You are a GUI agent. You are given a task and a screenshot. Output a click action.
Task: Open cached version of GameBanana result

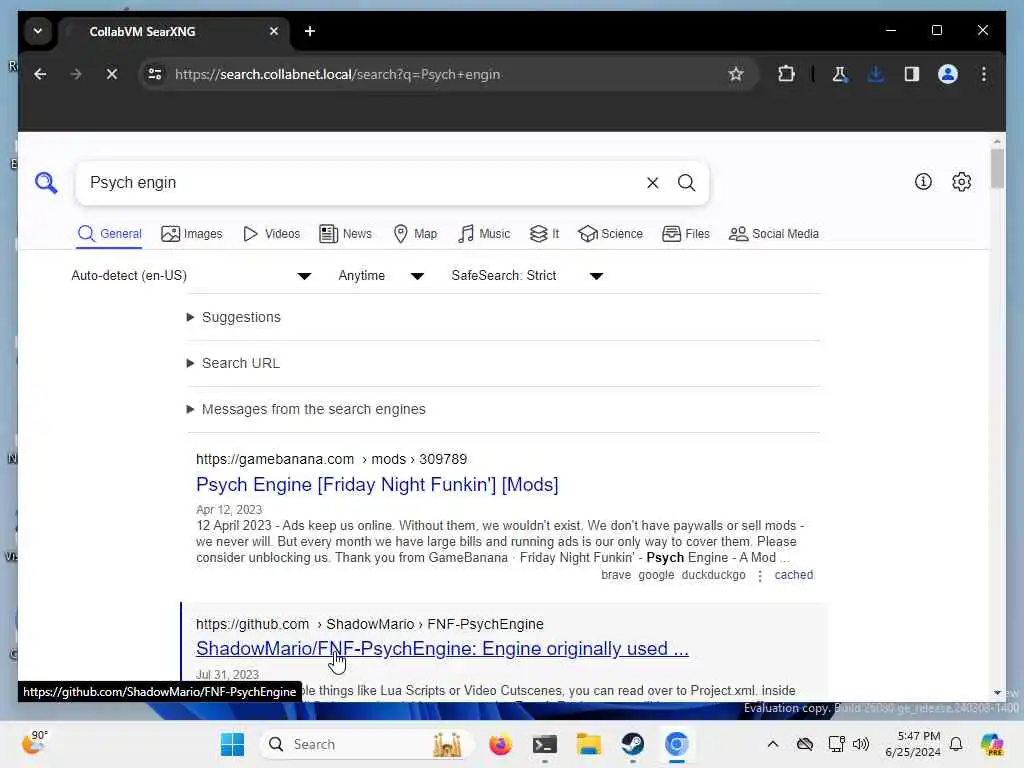click(x=793, y=575)
